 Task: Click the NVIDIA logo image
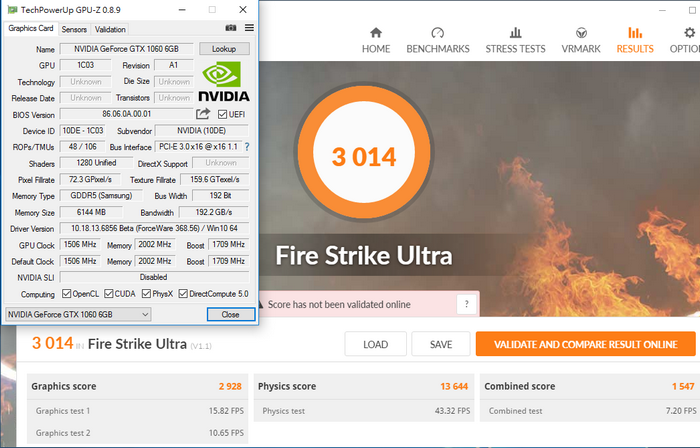click(223, 82)
